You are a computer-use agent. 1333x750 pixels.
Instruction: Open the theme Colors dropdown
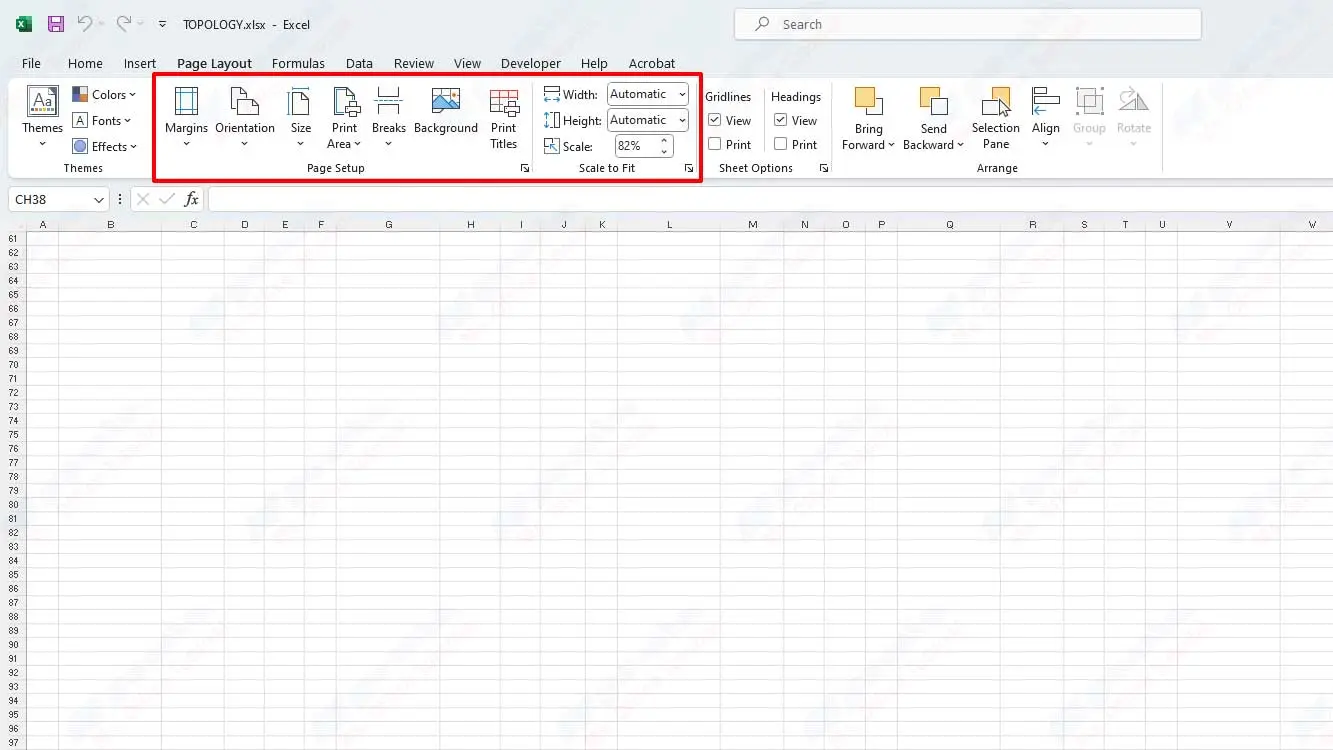pyautogui.click(x=105, y=95)
